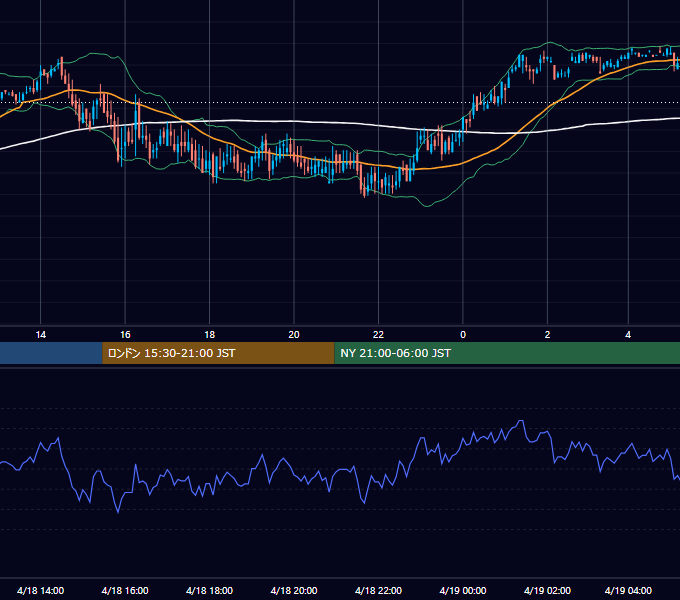
Task: Click the 4 hour label on chart axis
Action: 628,335
